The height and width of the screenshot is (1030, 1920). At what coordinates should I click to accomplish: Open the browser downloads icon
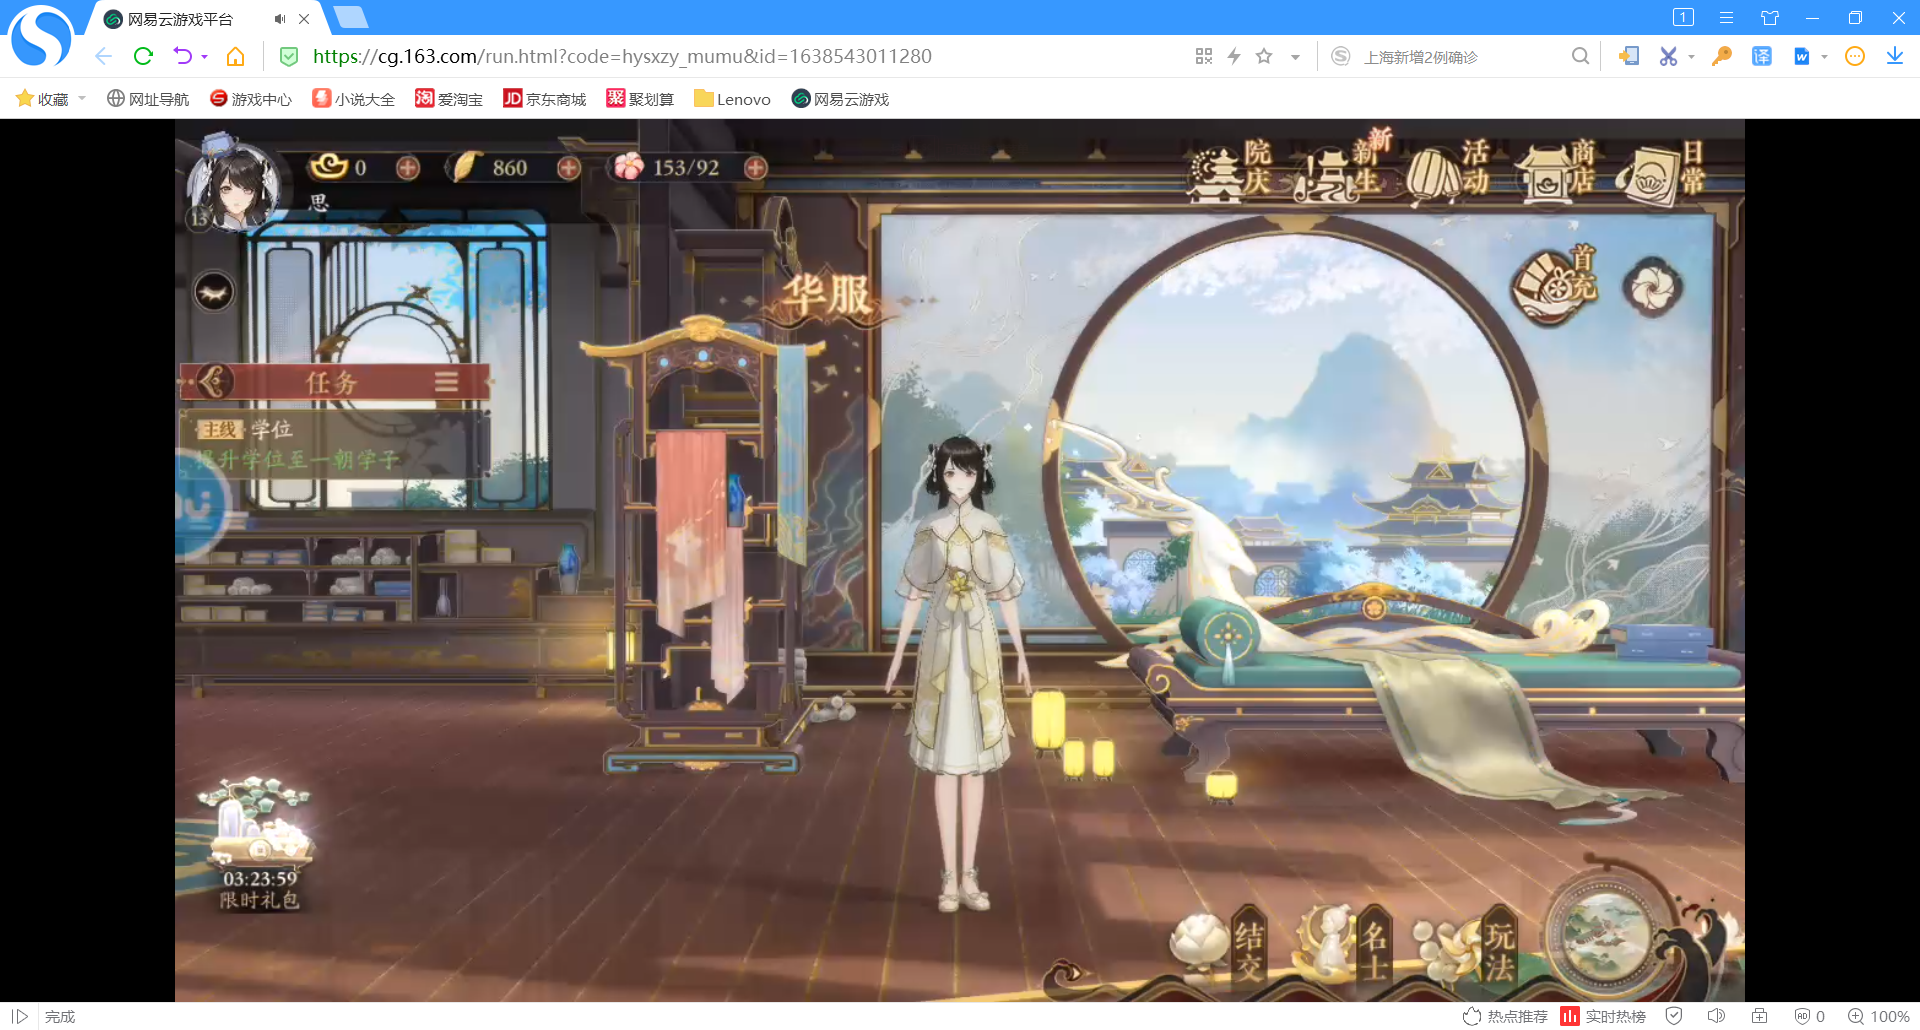point(1894,56)
